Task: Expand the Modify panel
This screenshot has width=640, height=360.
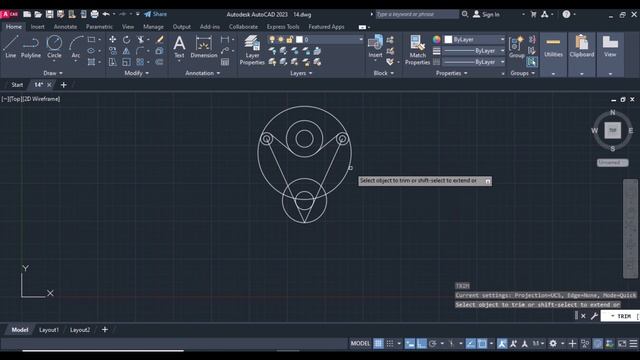Action: pos(137,73)
